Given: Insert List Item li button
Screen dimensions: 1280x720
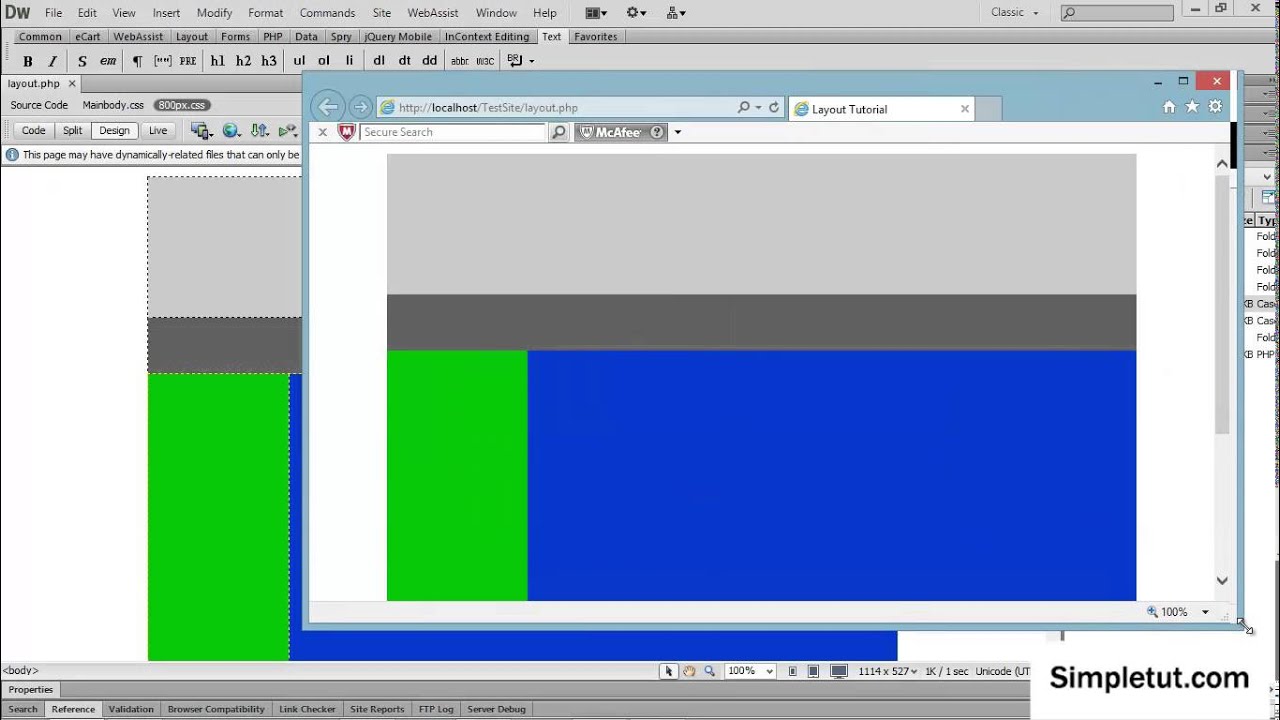Looking at the screenshot, I should coord(349,61).
